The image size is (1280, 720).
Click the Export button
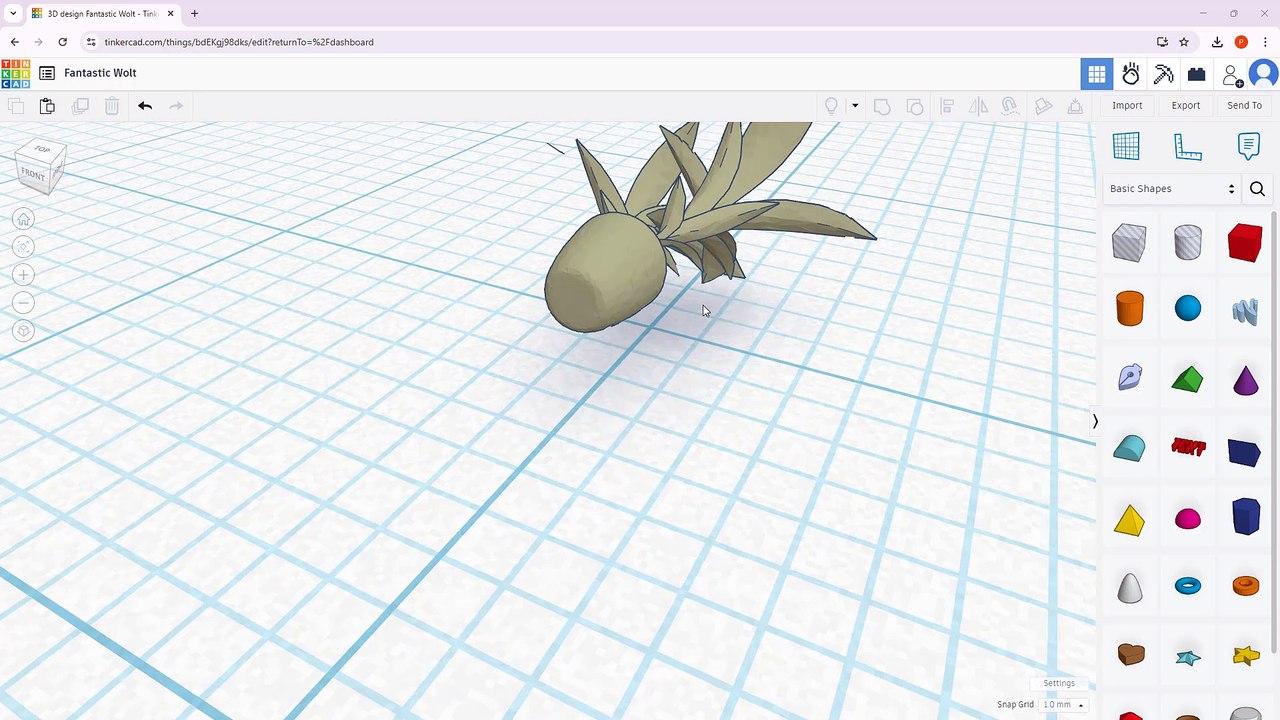click(1186, 105)
